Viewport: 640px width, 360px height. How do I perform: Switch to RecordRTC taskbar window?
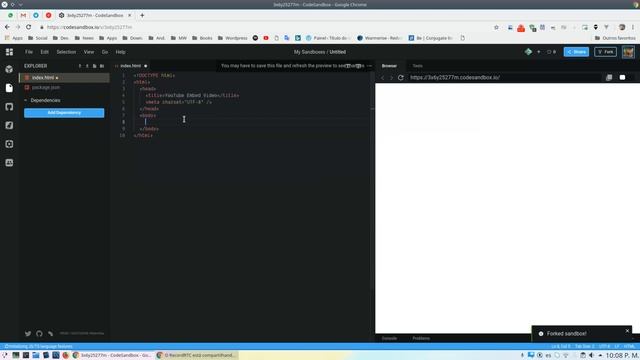[197, 356]
